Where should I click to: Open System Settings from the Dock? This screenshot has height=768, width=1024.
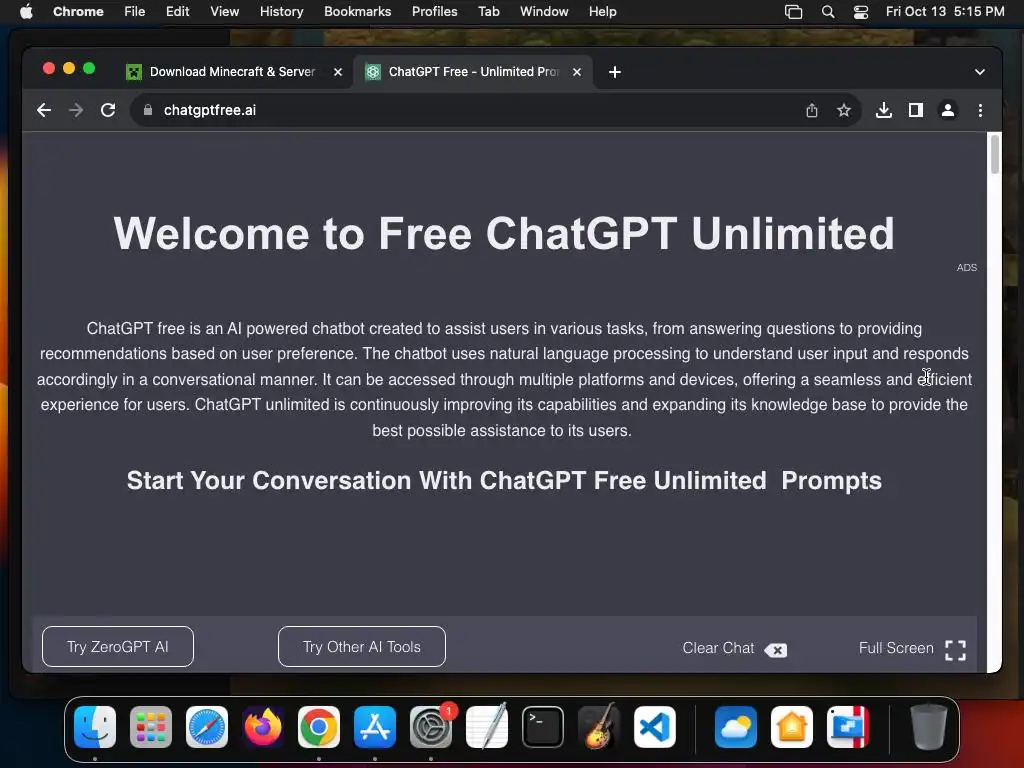431,727
